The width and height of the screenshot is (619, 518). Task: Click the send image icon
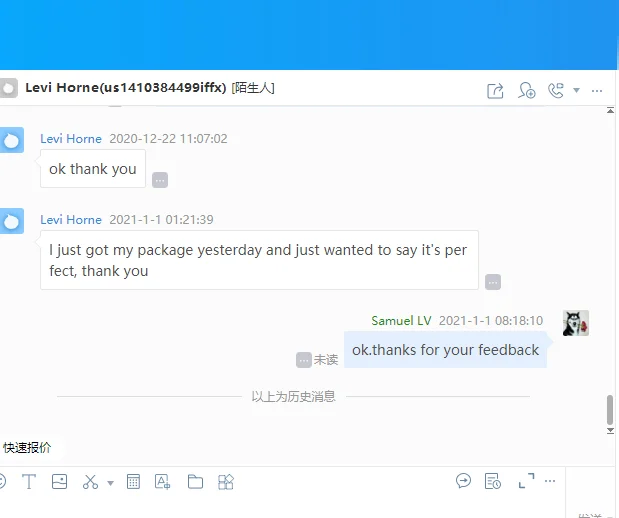pyautogui.click(x=59, y=482)
